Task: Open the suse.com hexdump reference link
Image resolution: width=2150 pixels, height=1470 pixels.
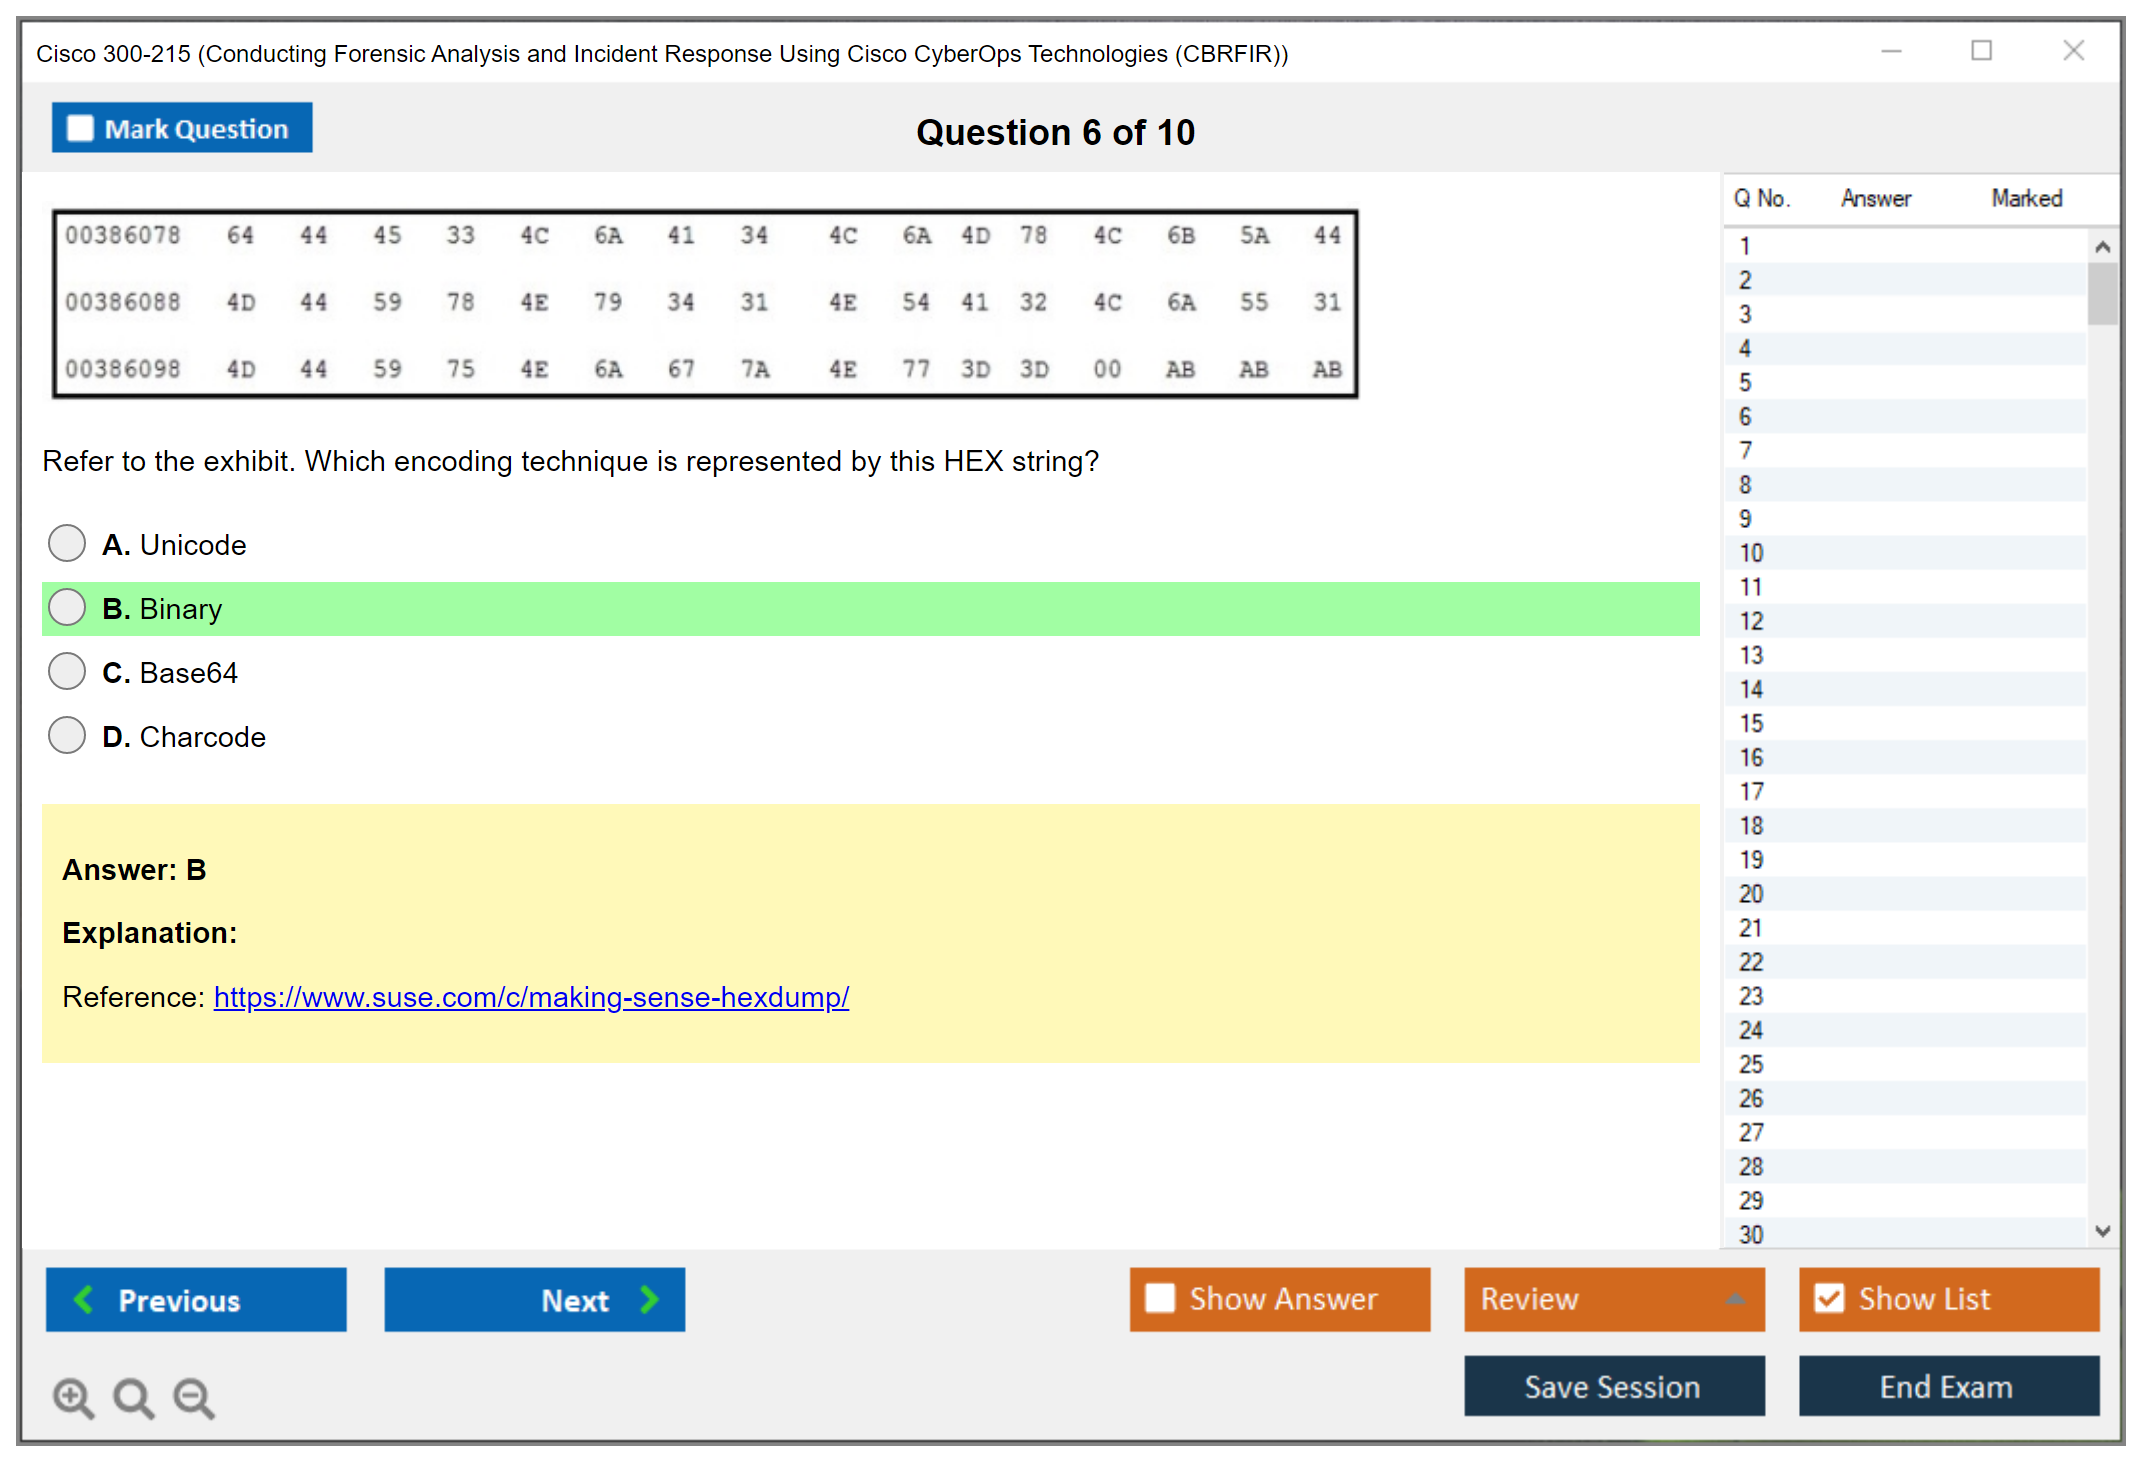Action: 531,997
